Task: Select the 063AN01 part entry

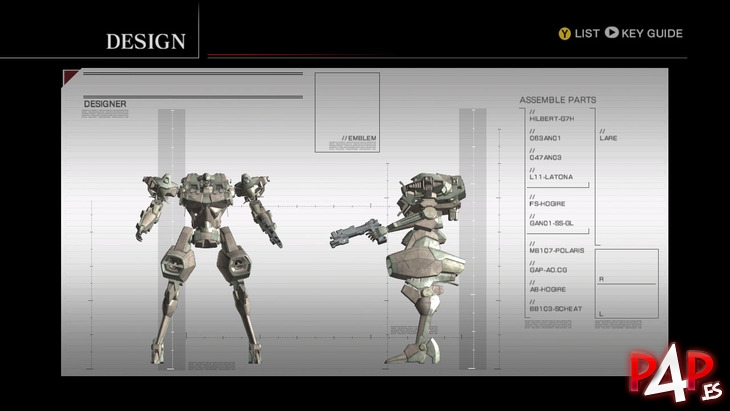Action: [545, 138]
